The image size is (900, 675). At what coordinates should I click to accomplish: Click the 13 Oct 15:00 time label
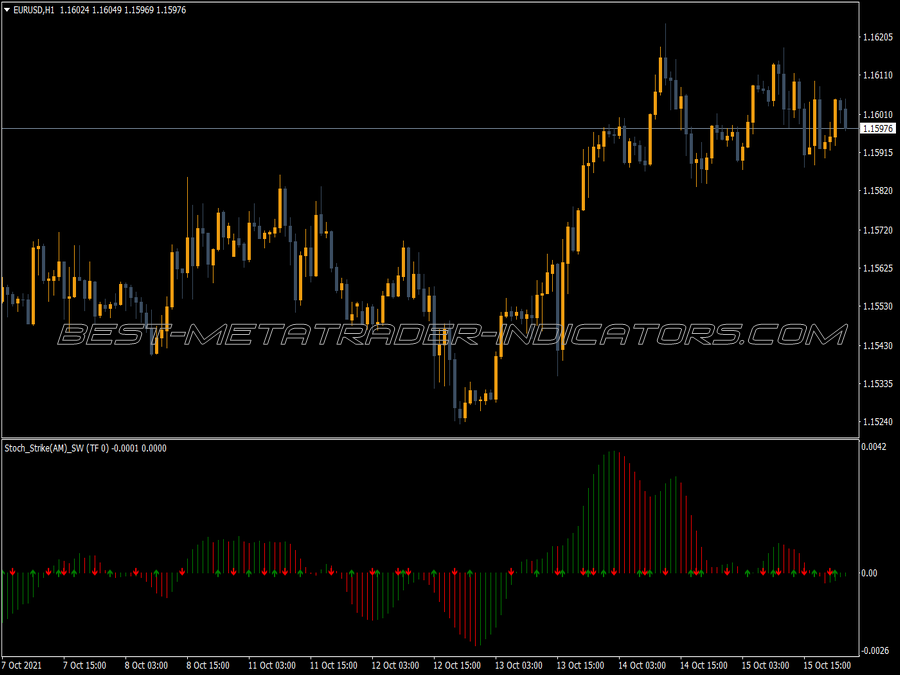(x=580, y=665)
